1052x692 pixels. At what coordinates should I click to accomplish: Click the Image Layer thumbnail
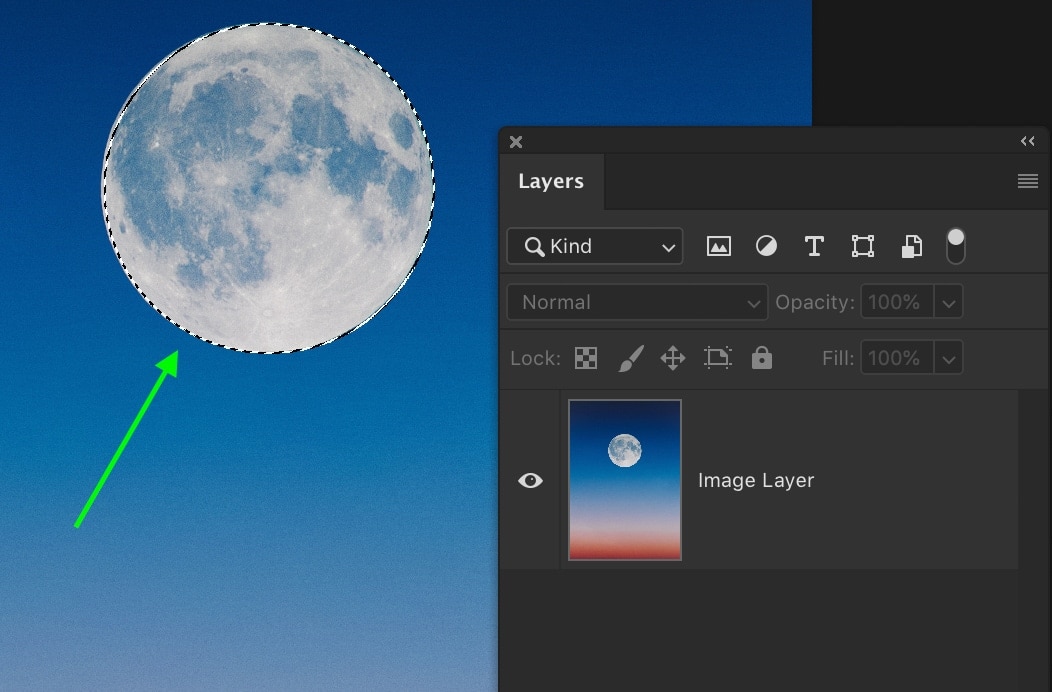(624, 481)
